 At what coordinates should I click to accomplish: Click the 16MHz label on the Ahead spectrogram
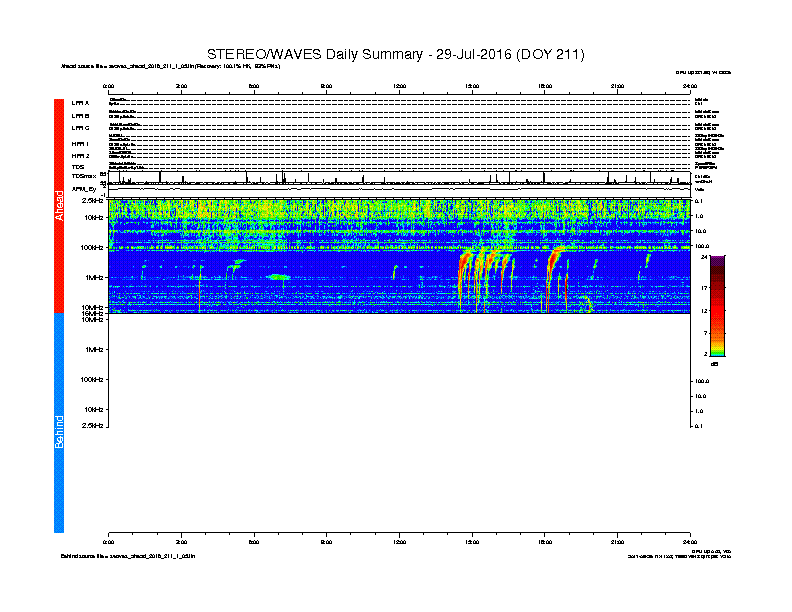93,314
